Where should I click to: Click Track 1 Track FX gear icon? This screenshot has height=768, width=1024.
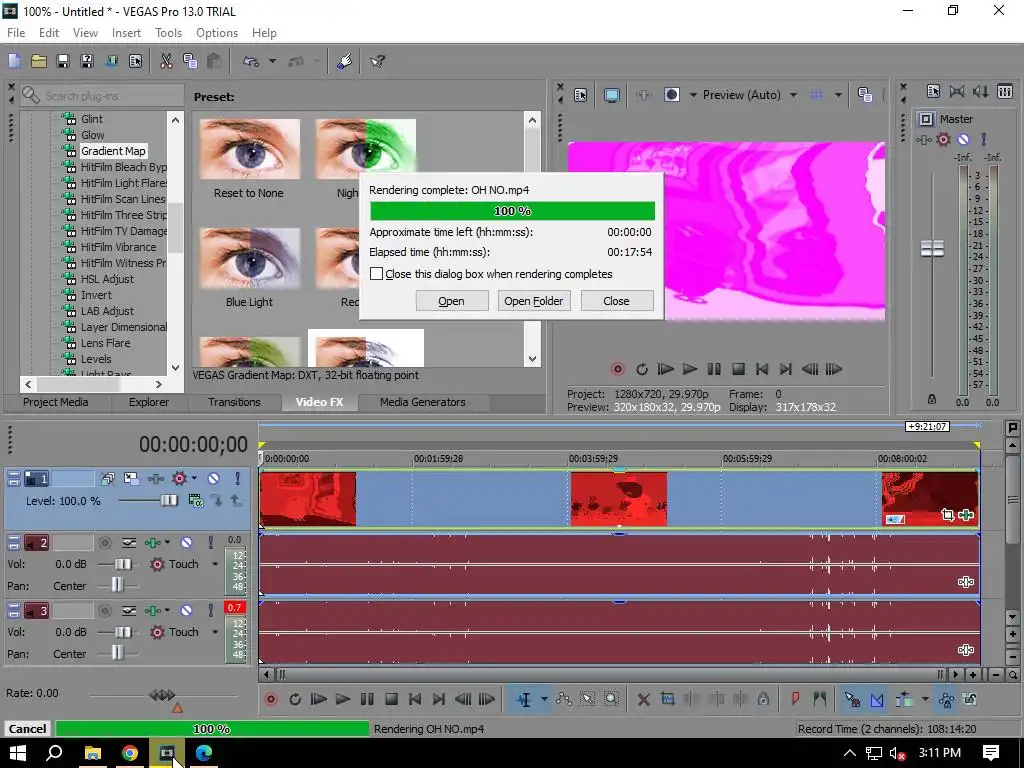point(179,479)
